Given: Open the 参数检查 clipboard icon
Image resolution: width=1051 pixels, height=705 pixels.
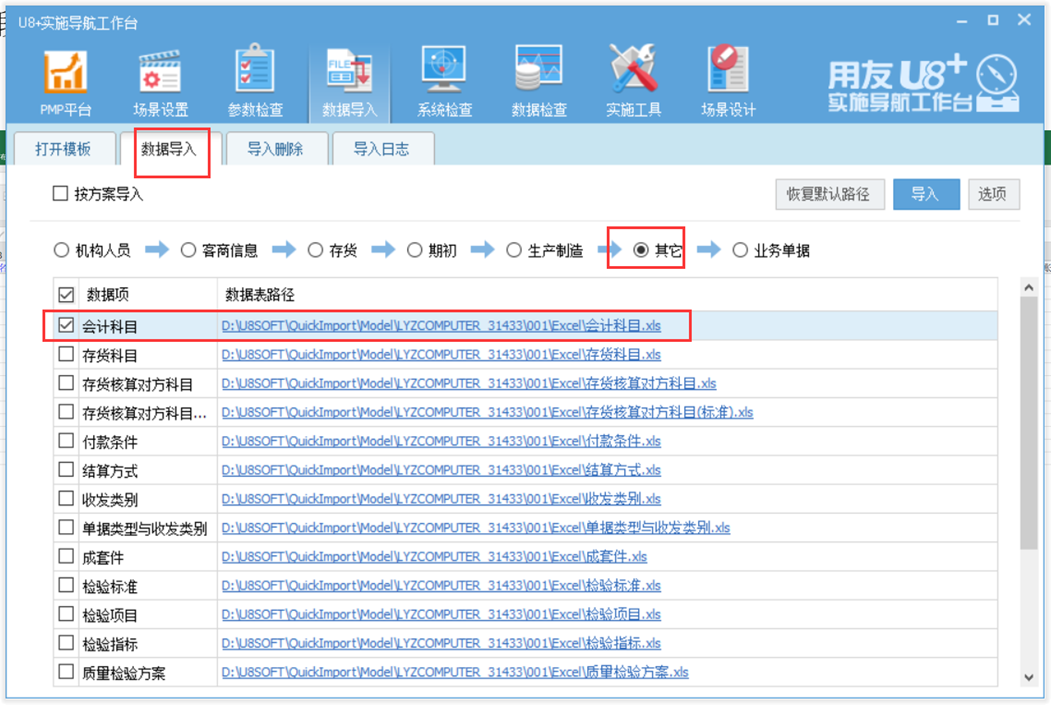Looking at the screenshot, I should pos(255,82).
